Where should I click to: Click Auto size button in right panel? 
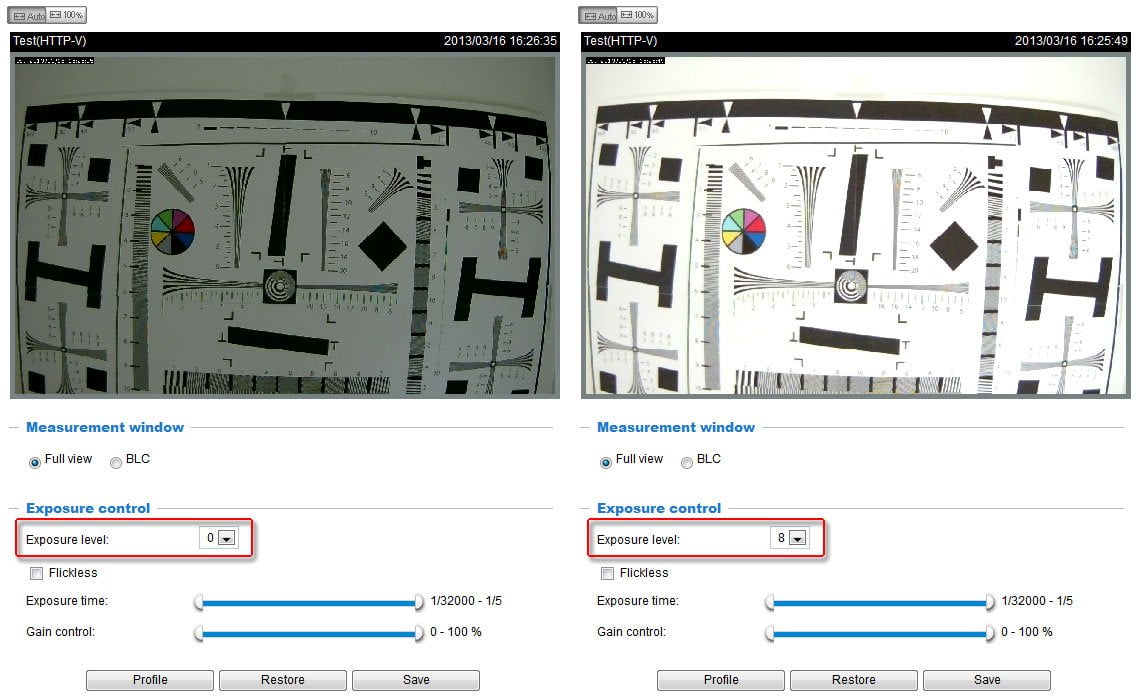point(599,15)
